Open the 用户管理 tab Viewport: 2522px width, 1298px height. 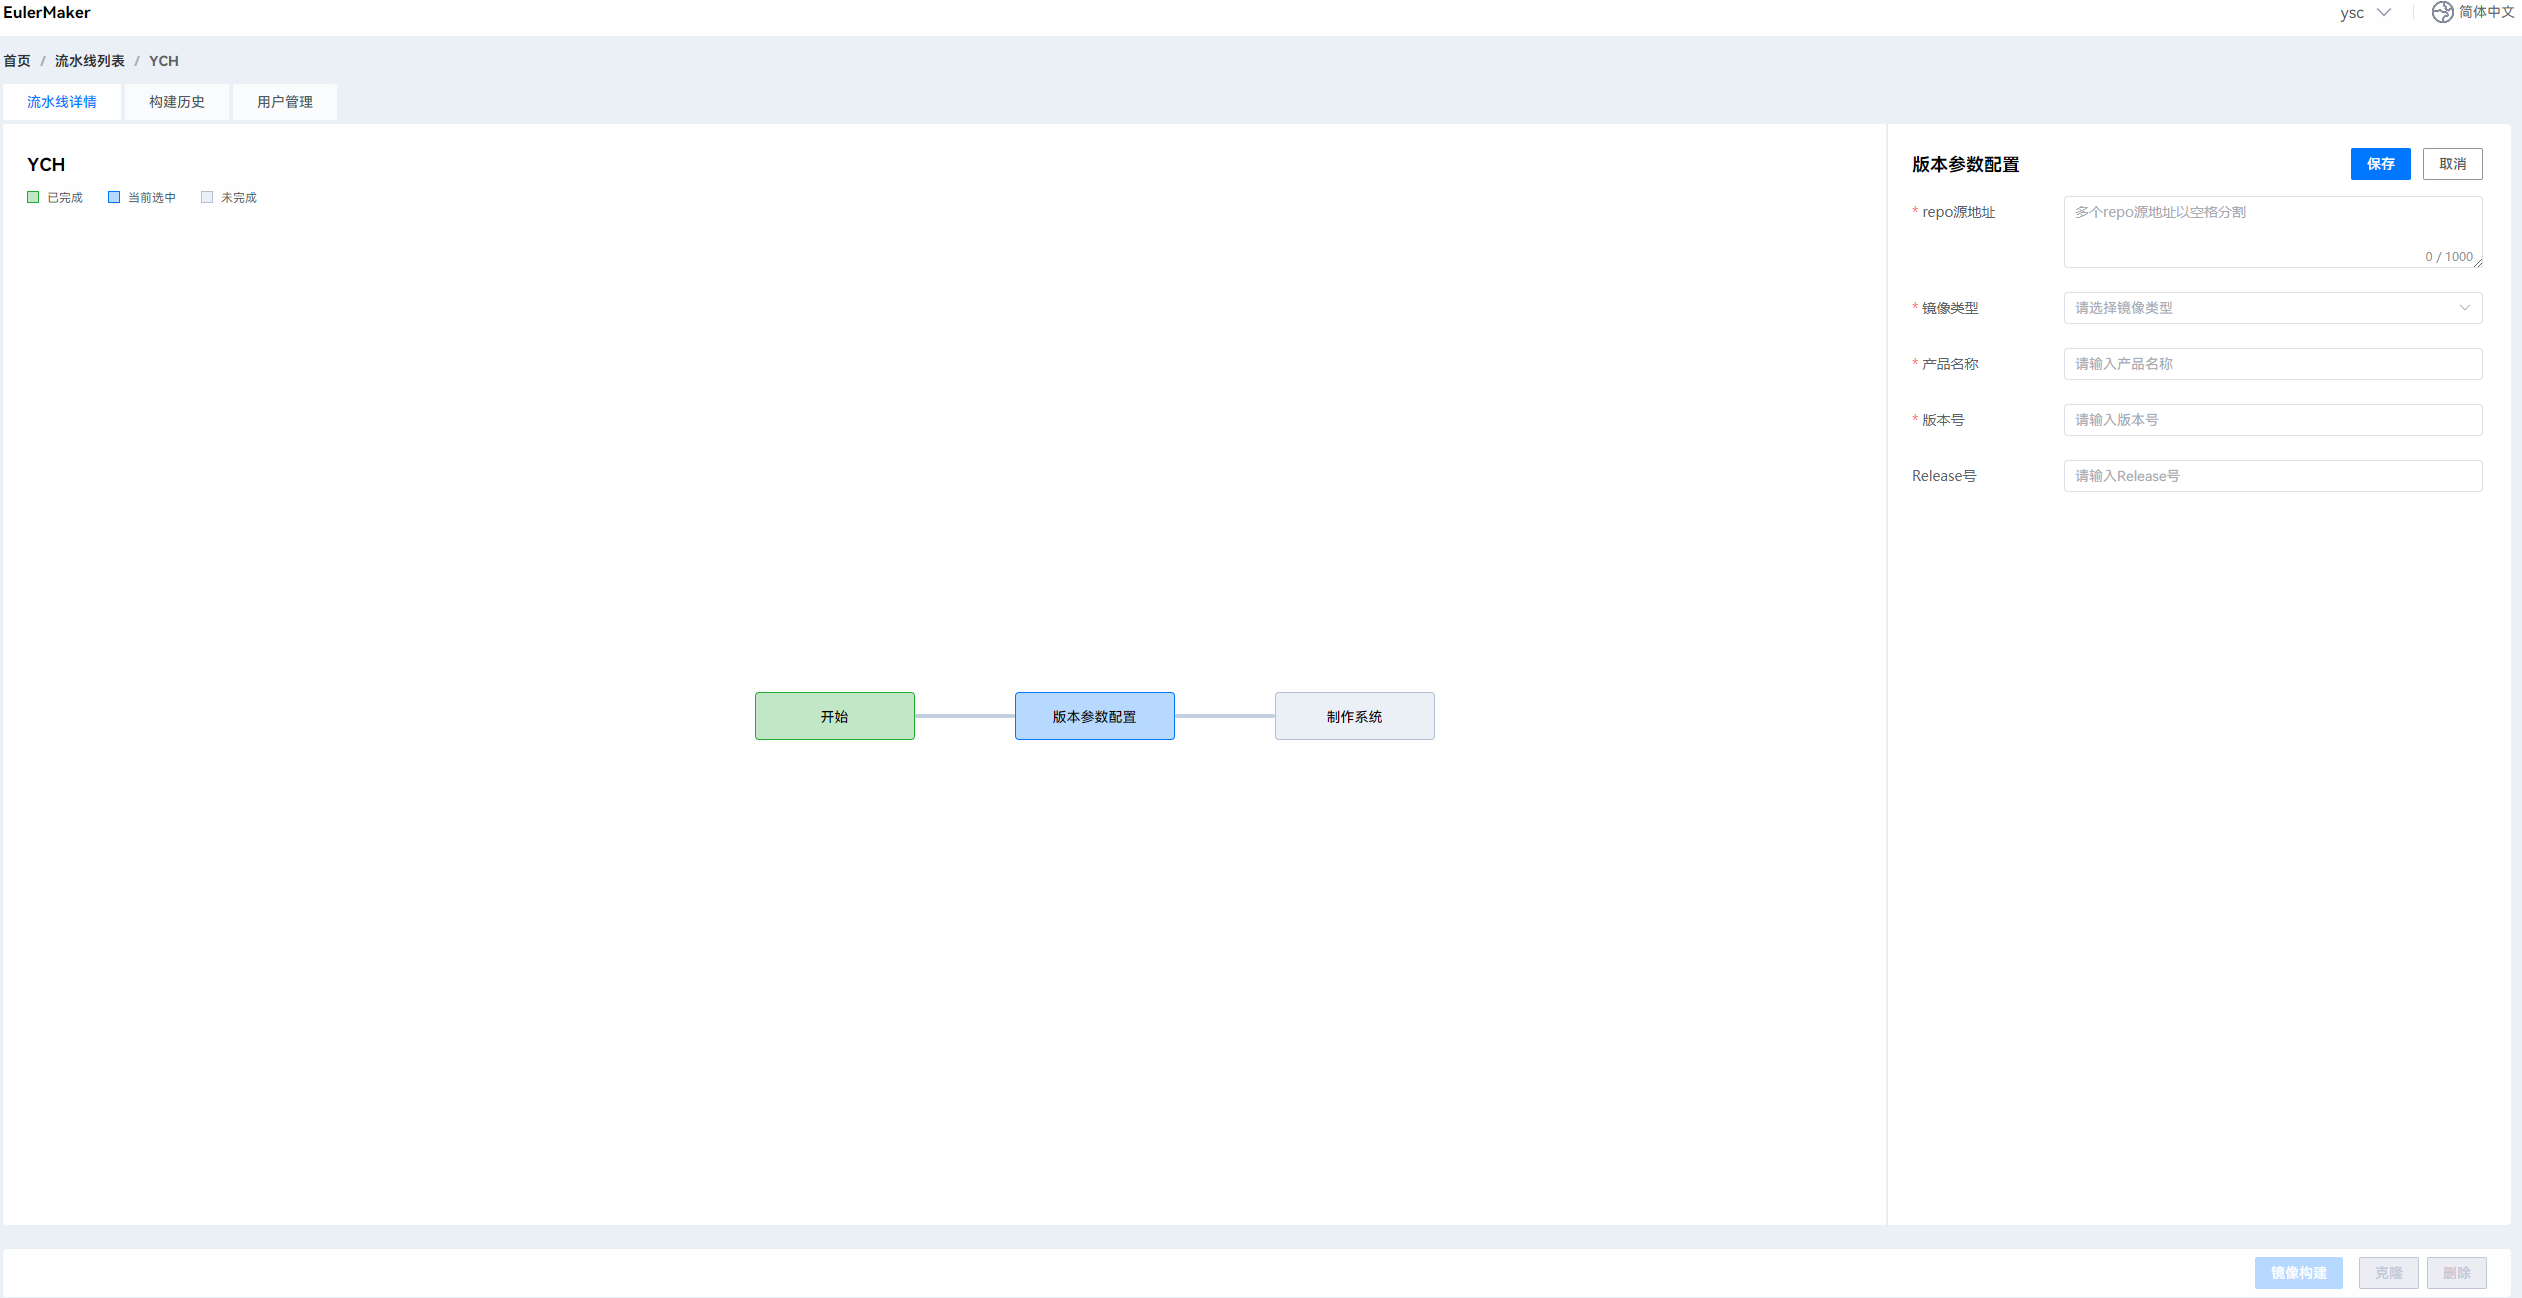[285, 102]
